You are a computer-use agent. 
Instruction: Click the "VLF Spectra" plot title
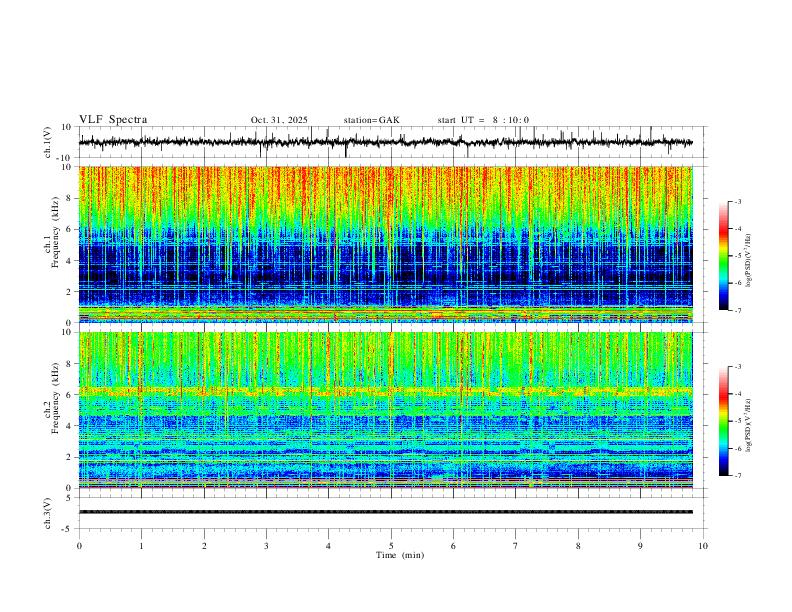click(113, 120)
